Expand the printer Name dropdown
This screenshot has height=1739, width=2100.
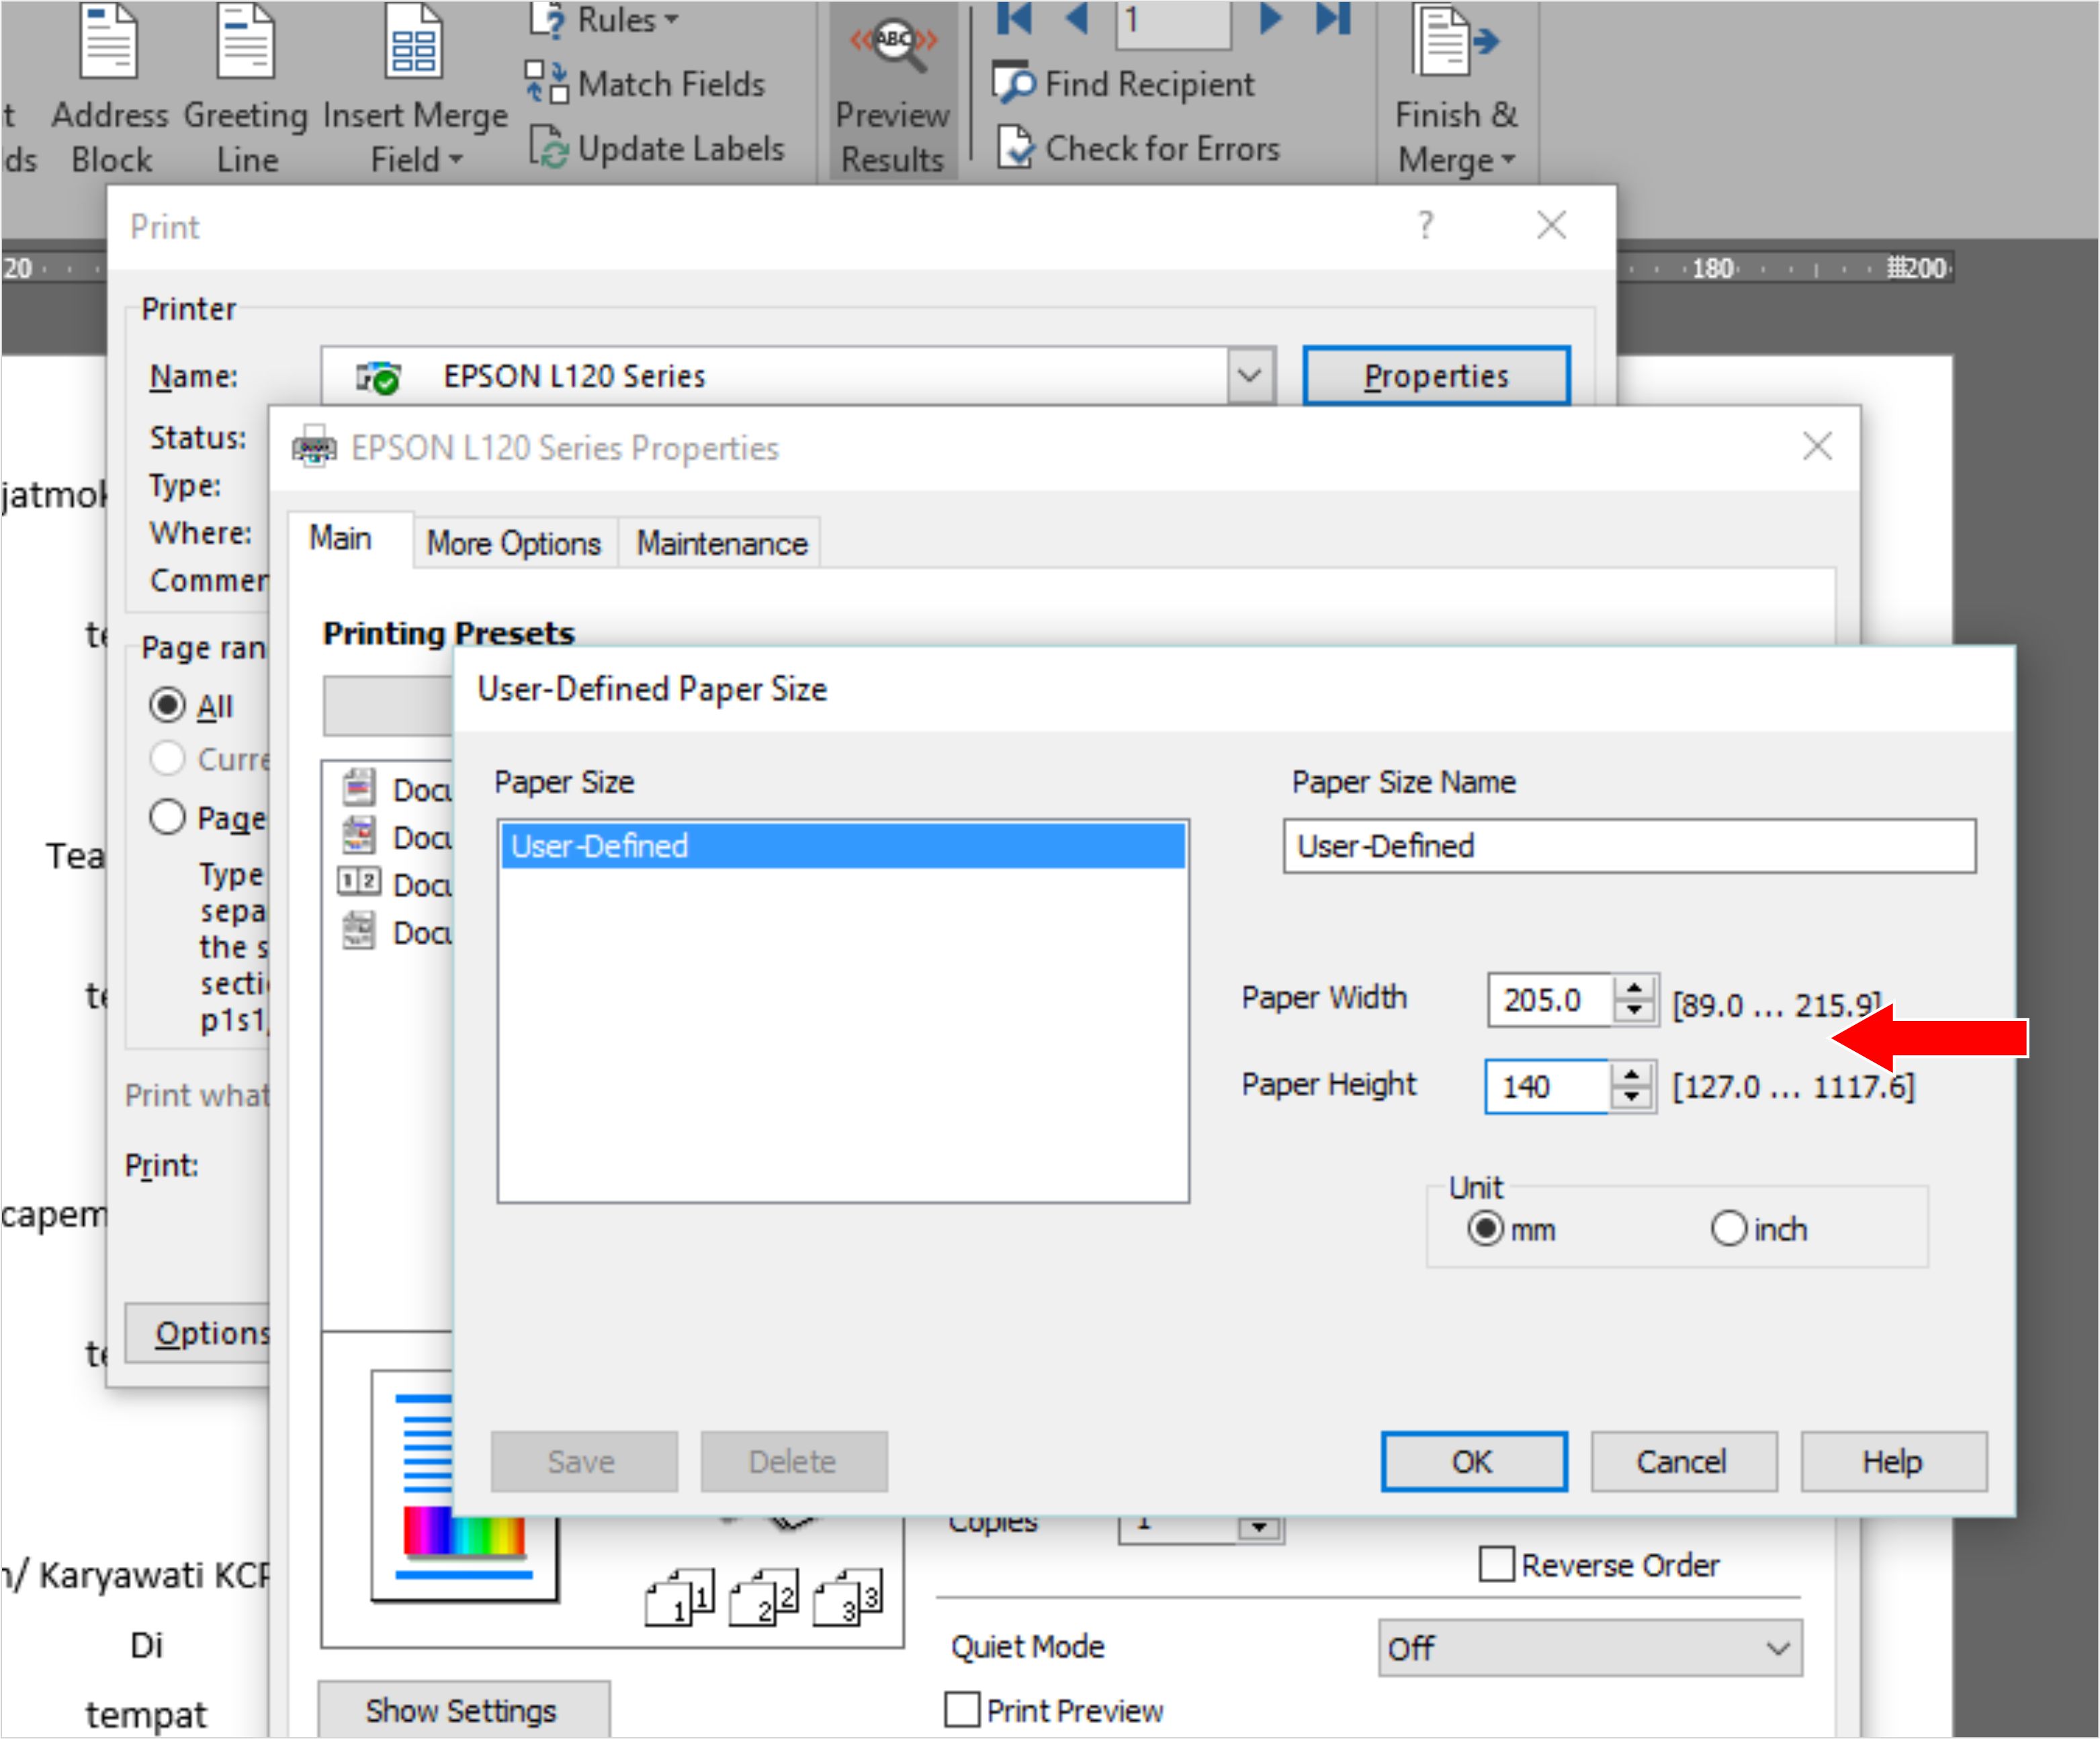pyautogui.click(x=1250, y=376)
